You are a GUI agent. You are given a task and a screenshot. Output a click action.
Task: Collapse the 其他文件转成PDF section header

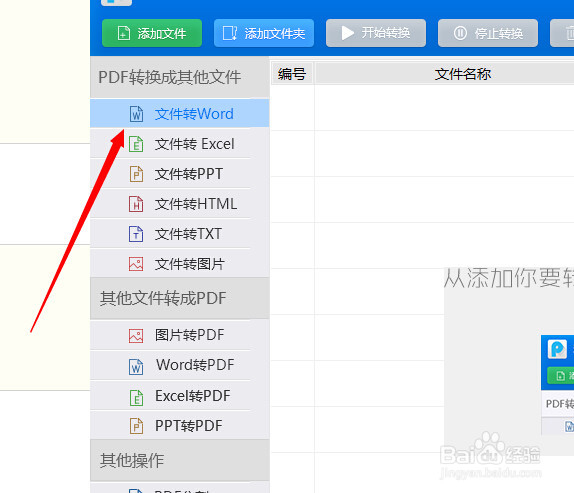[x=180, y=298]
